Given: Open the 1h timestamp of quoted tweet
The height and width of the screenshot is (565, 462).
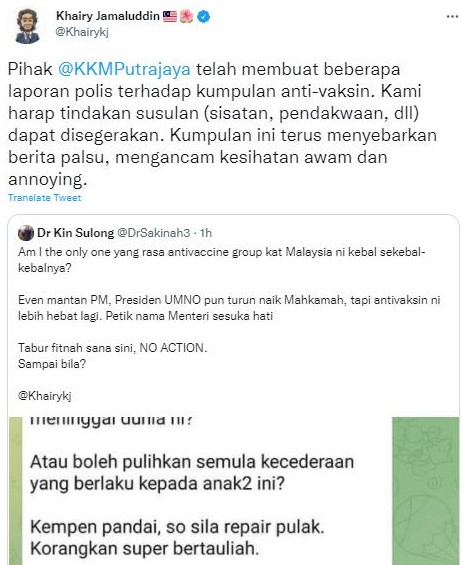Looking at the screenshot, I should (206, 233).
